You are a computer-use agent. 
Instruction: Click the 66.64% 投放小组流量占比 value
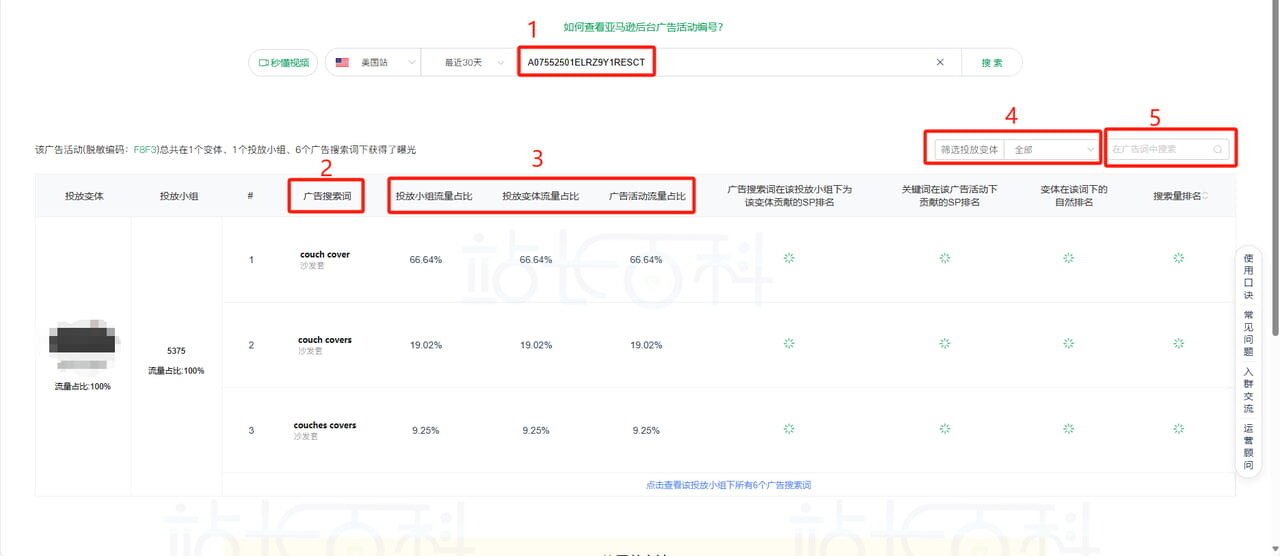(425, 260)
